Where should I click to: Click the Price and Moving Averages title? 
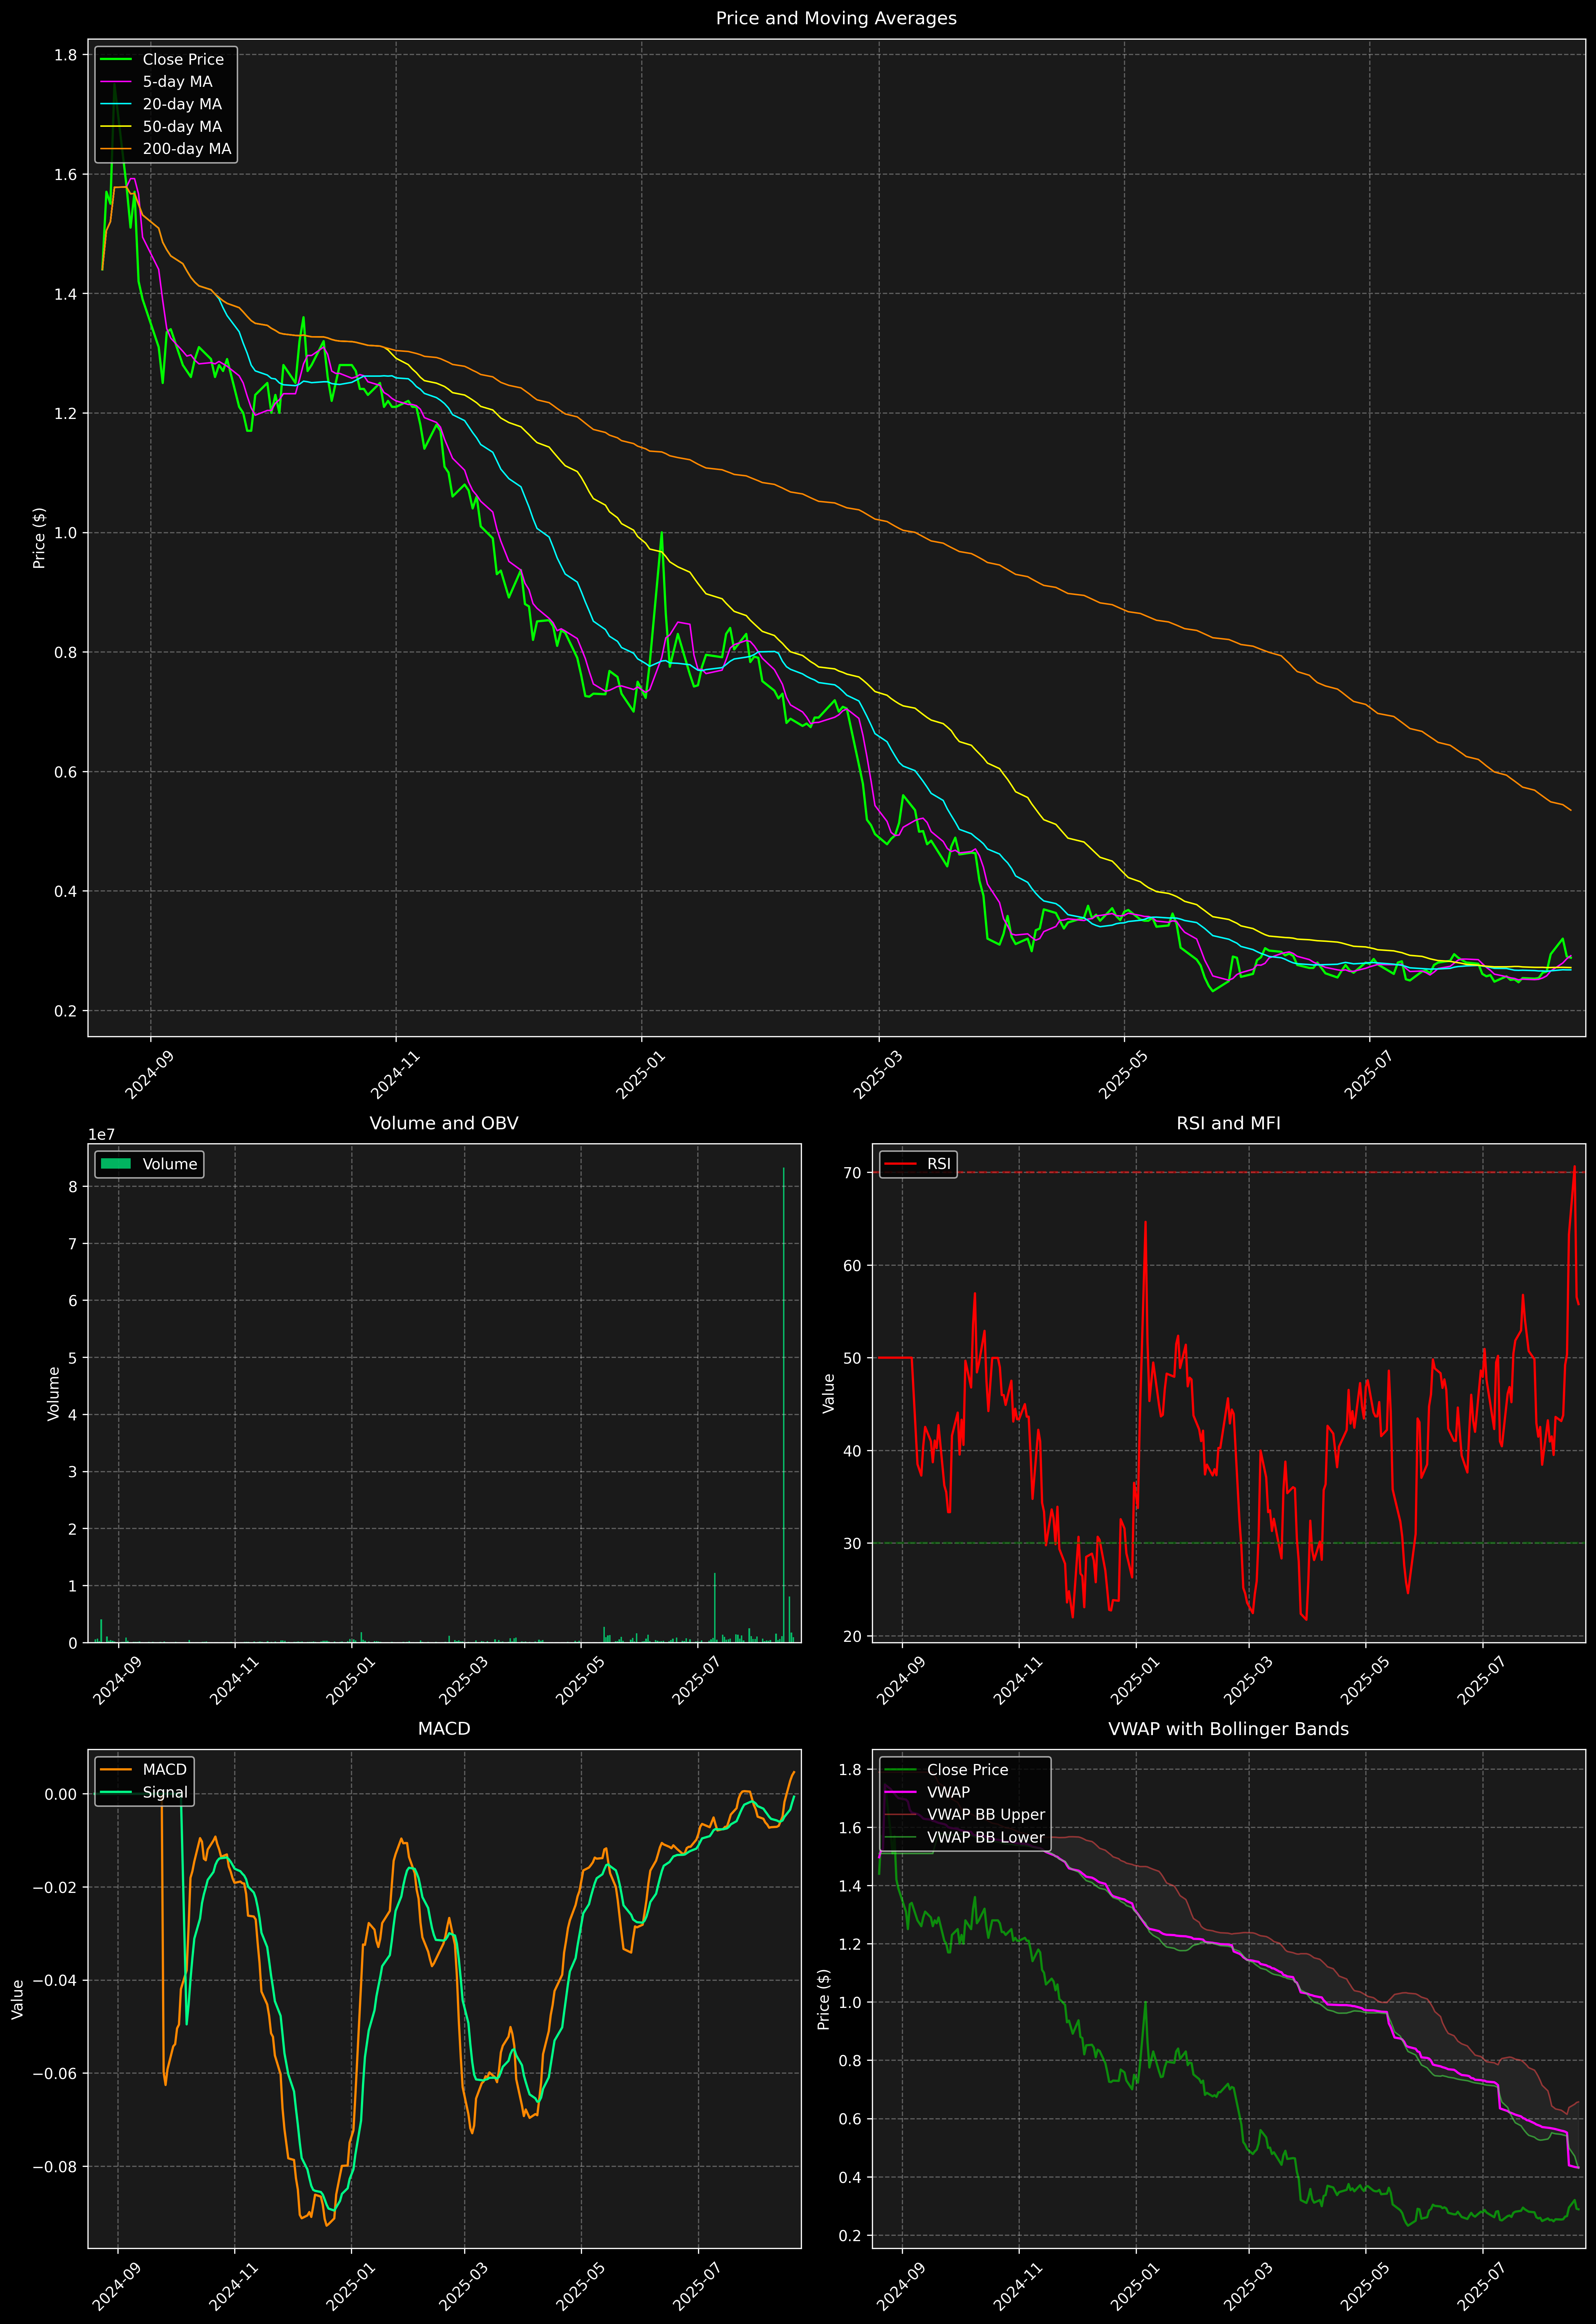(836, 18)
